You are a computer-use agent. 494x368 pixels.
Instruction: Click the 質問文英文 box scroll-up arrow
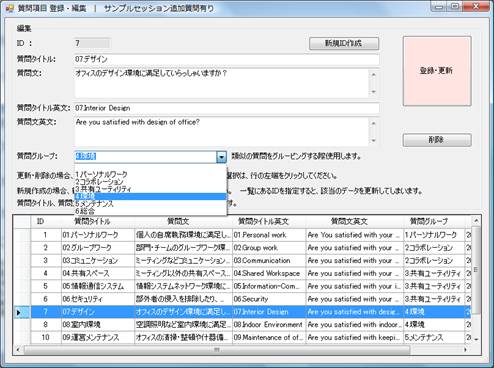[374, 123]
